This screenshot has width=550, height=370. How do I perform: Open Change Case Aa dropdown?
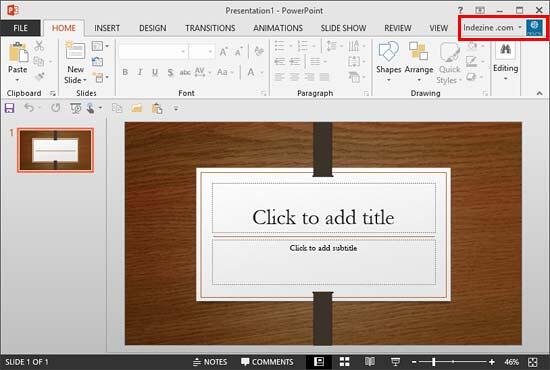pyautogui.click(x=225, y=72)
